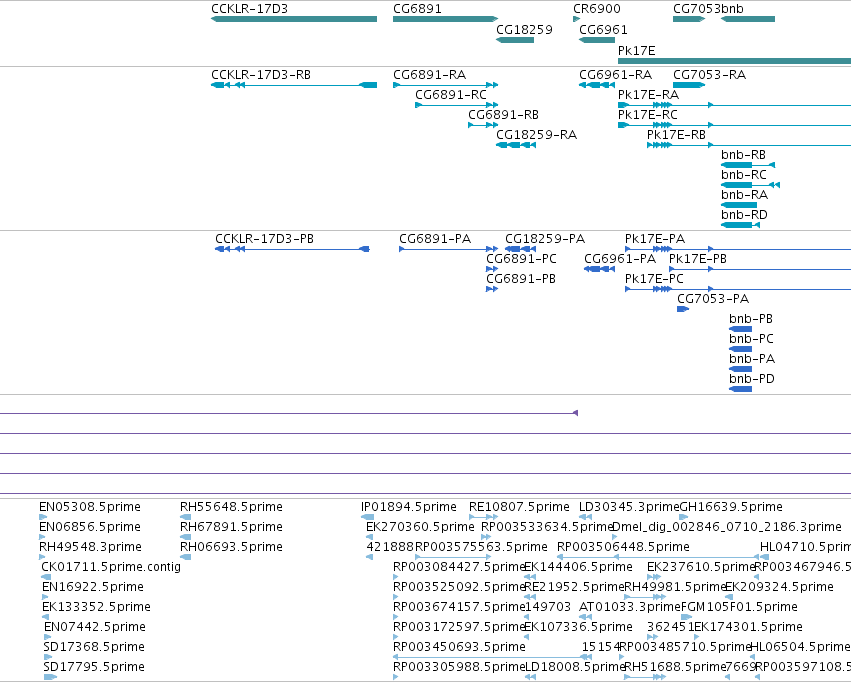This screenshot has height=682, width=851.
Task: Select EST RE10807.5prime
Action: tap(483, 517)
